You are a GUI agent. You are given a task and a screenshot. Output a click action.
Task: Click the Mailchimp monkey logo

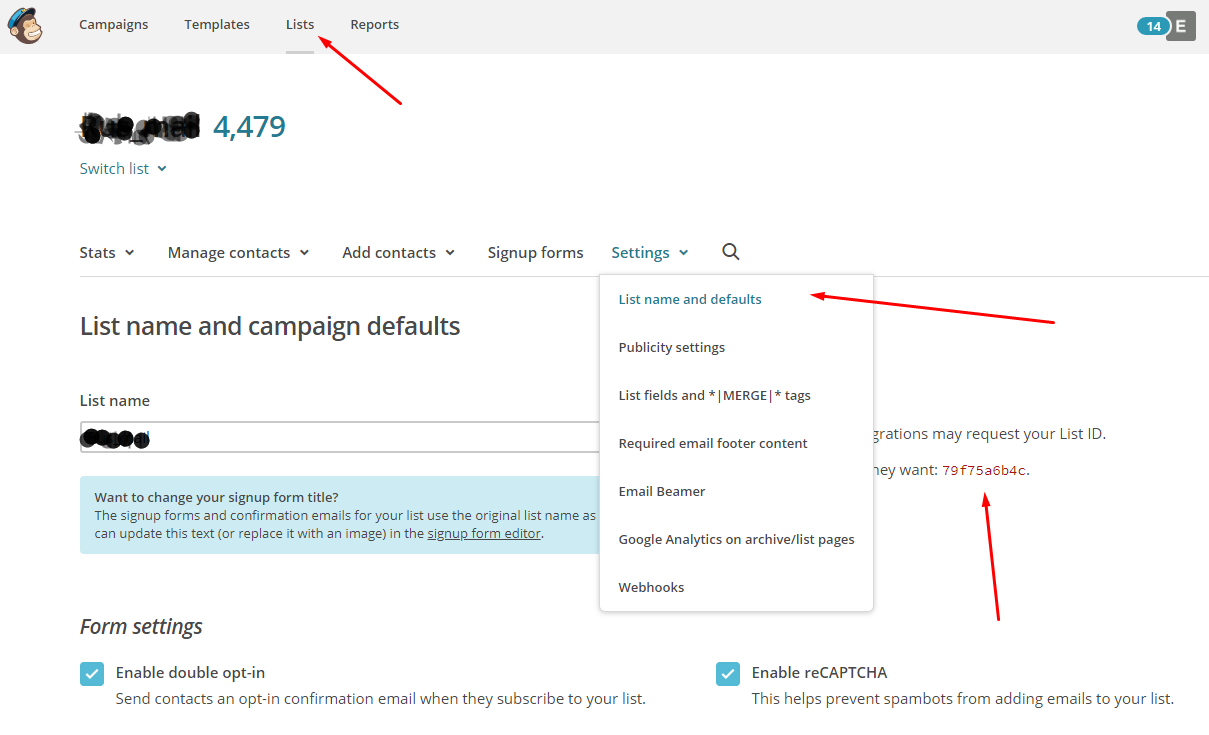click(26, 26)
